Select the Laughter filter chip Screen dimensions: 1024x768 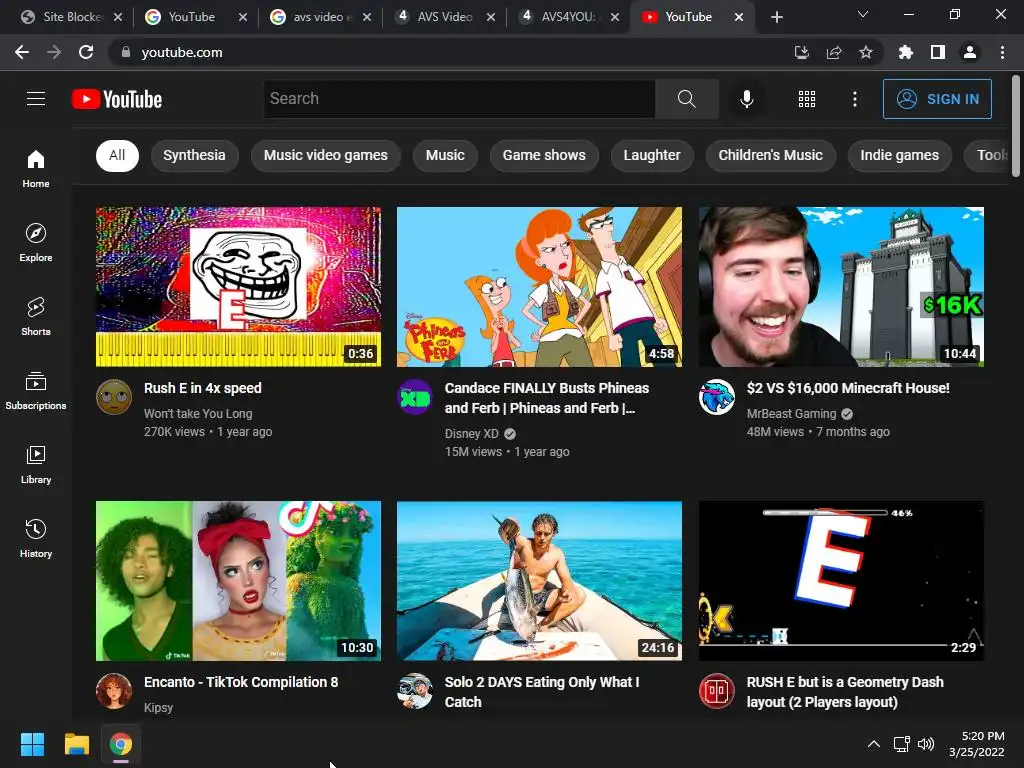tap(652, 155)
